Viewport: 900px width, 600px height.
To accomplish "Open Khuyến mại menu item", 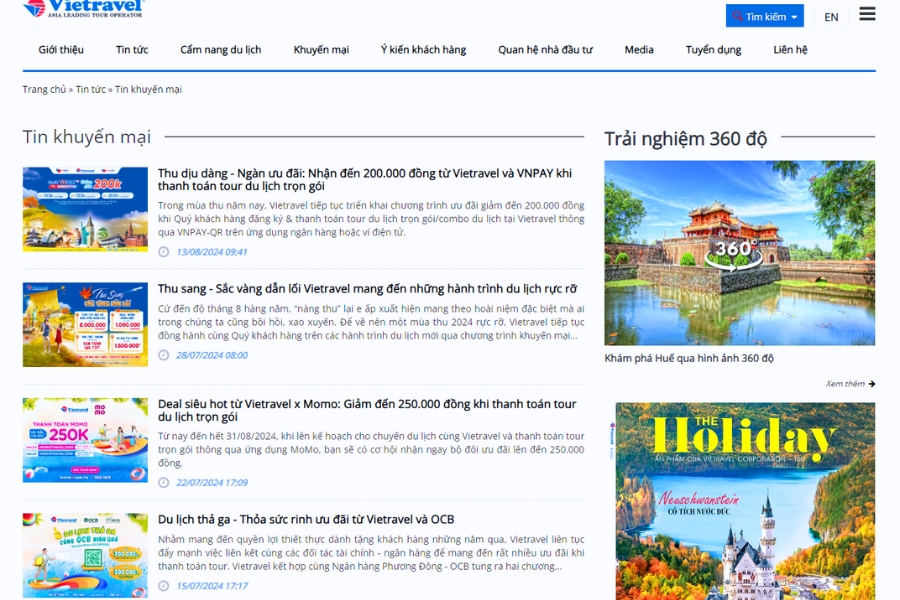I will point(321,50).
